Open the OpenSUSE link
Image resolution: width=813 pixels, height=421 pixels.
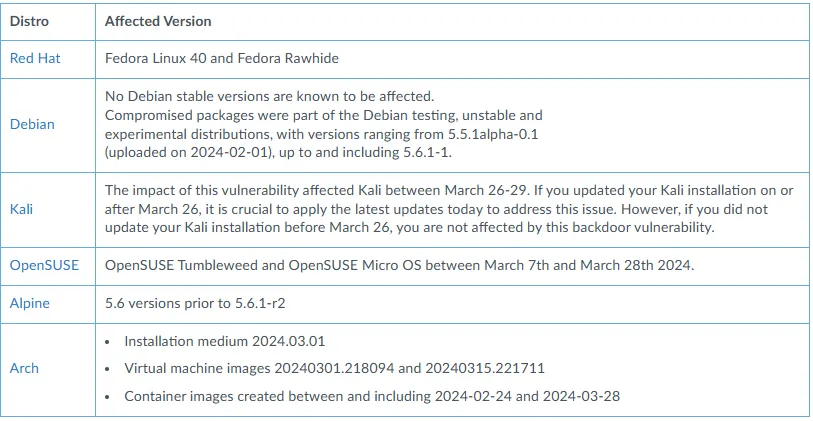tap(44, 265)
